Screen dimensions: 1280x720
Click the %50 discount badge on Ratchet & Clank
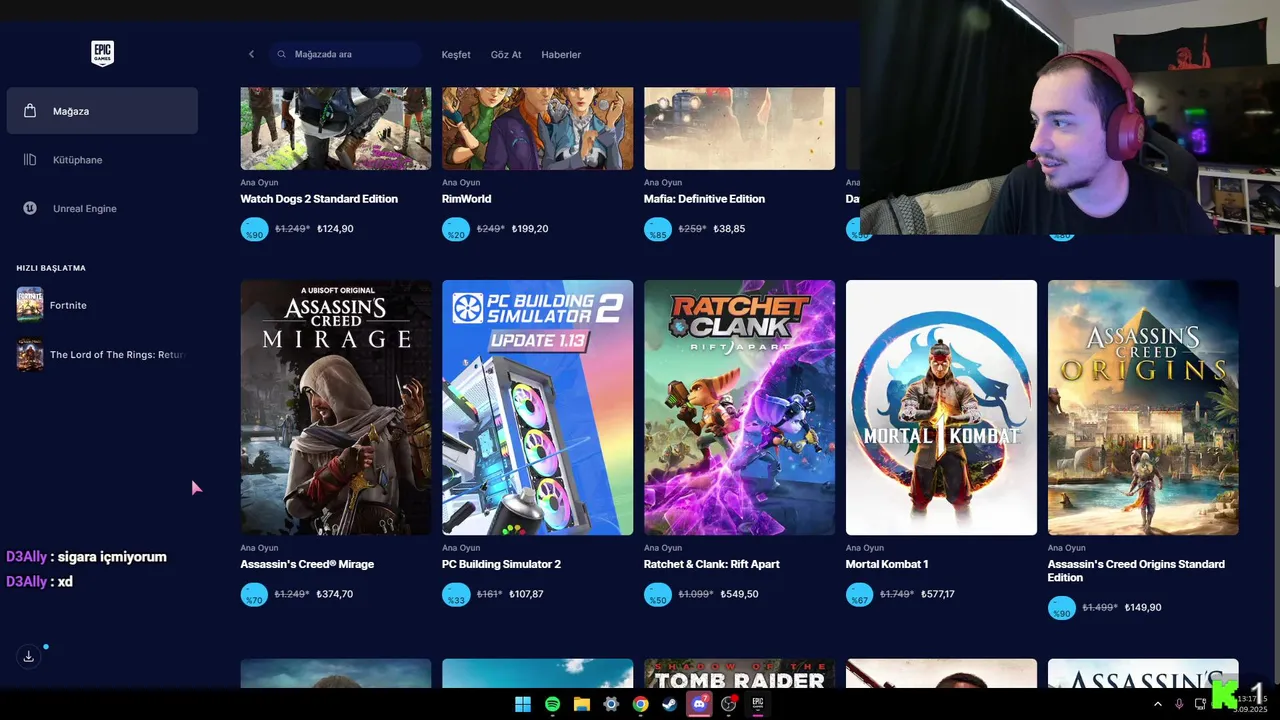point(658,594)
